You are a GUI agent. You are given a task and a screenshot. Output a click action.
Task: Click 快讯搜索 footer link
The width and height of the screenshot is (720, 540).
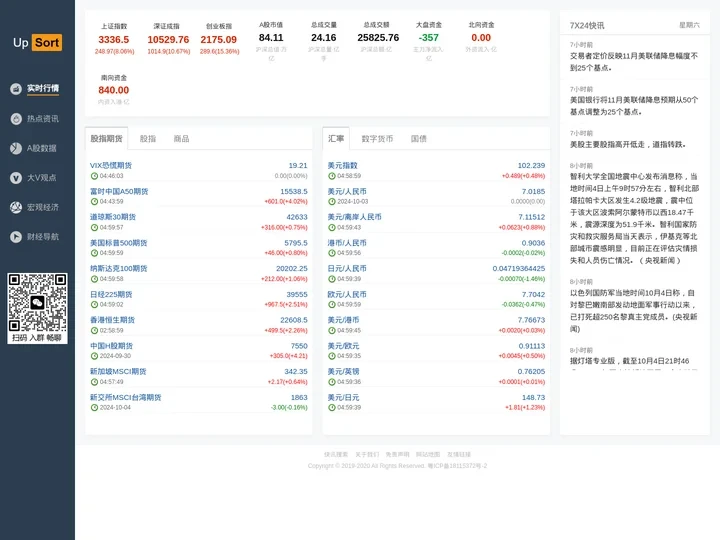pyautogui.click(x=336, y=455)
